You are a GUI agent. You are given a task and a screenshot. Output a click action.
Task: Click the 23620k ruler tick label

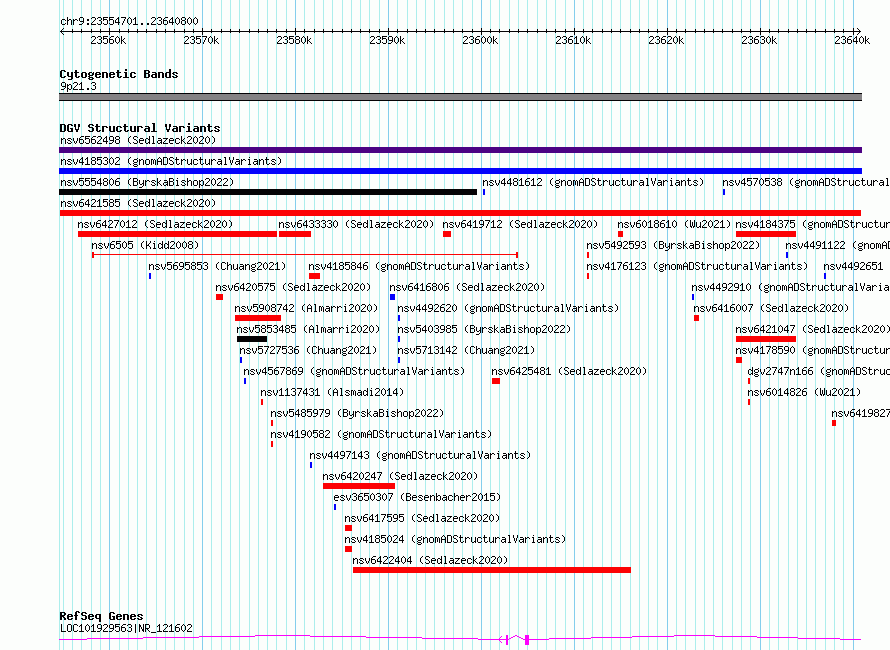(x=666, y=40)
